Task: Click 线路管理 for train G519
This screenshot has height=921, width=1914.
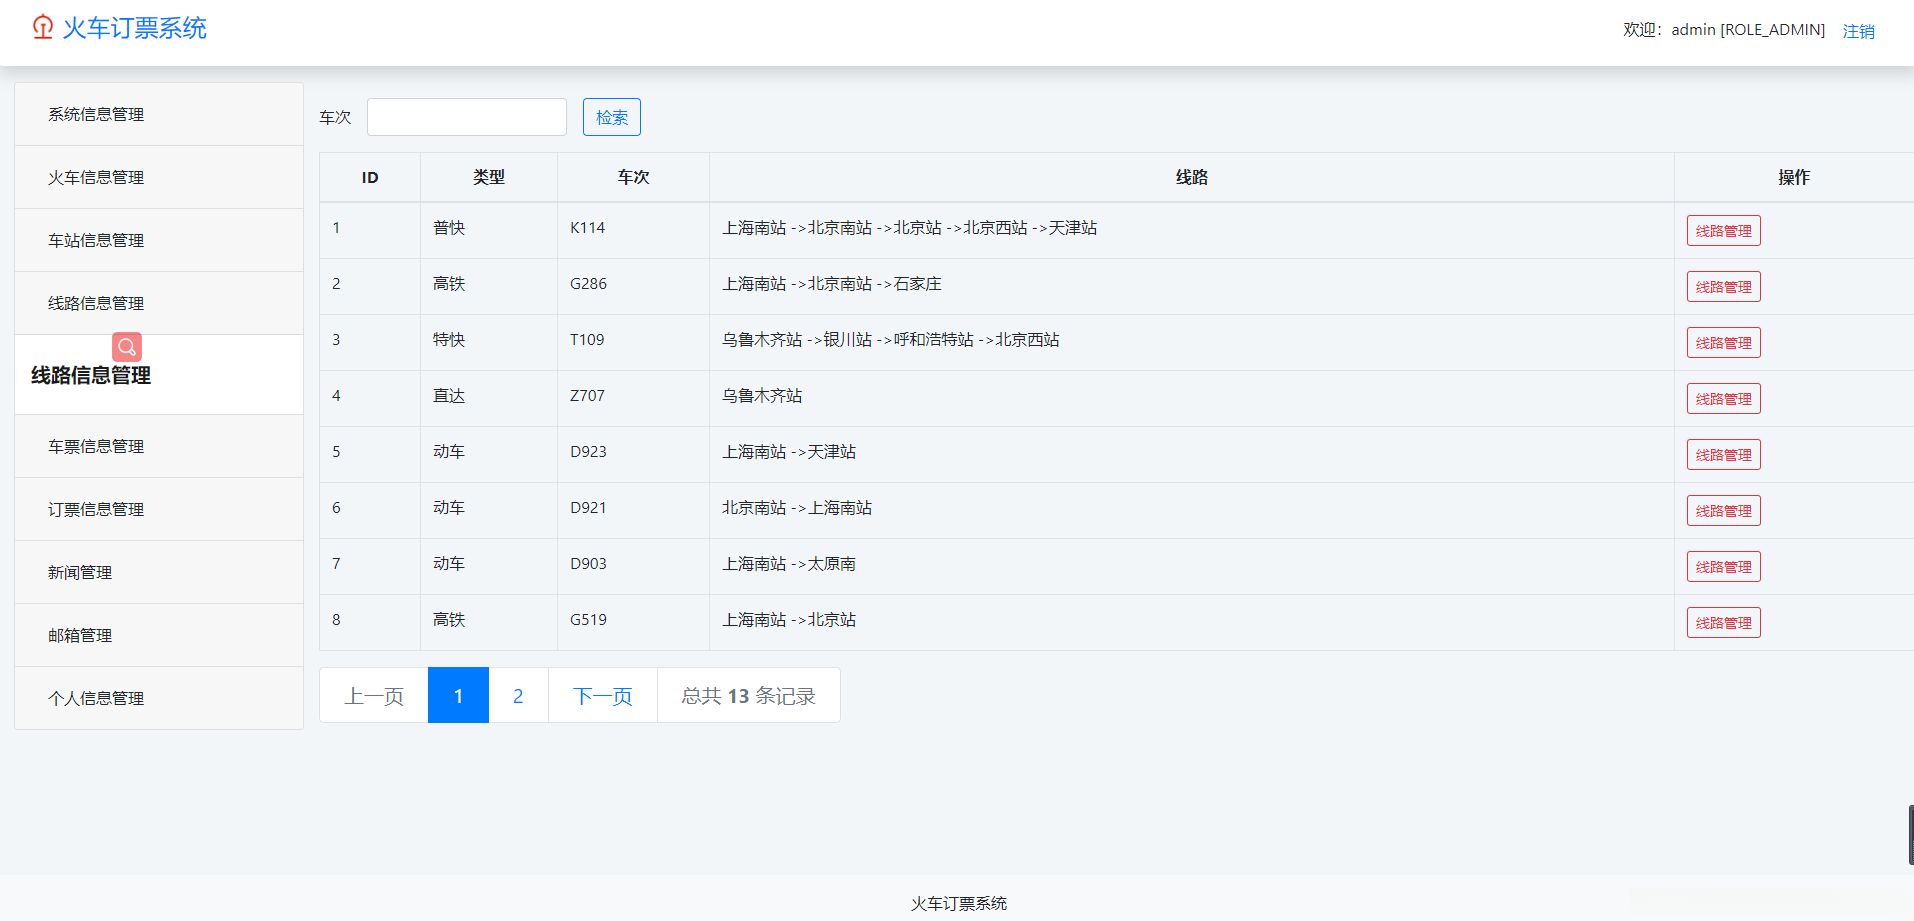Action: (x=1723, y=622)
